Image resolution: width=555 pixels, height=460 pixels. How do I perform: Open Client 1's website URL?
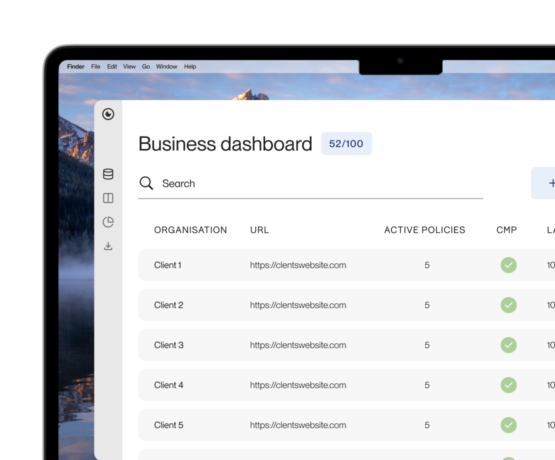point(298,265)
